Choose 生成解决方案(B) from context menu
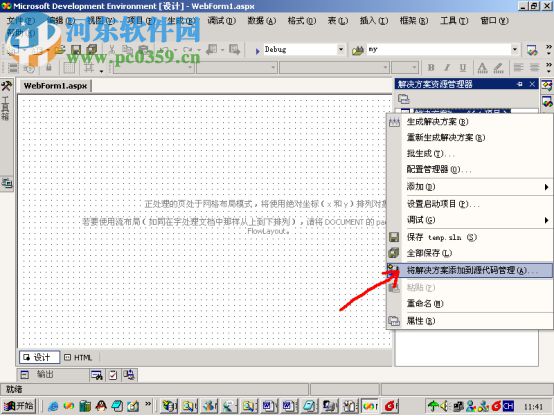Viewport: 554px width, 416px height. [x=470, y=122]
